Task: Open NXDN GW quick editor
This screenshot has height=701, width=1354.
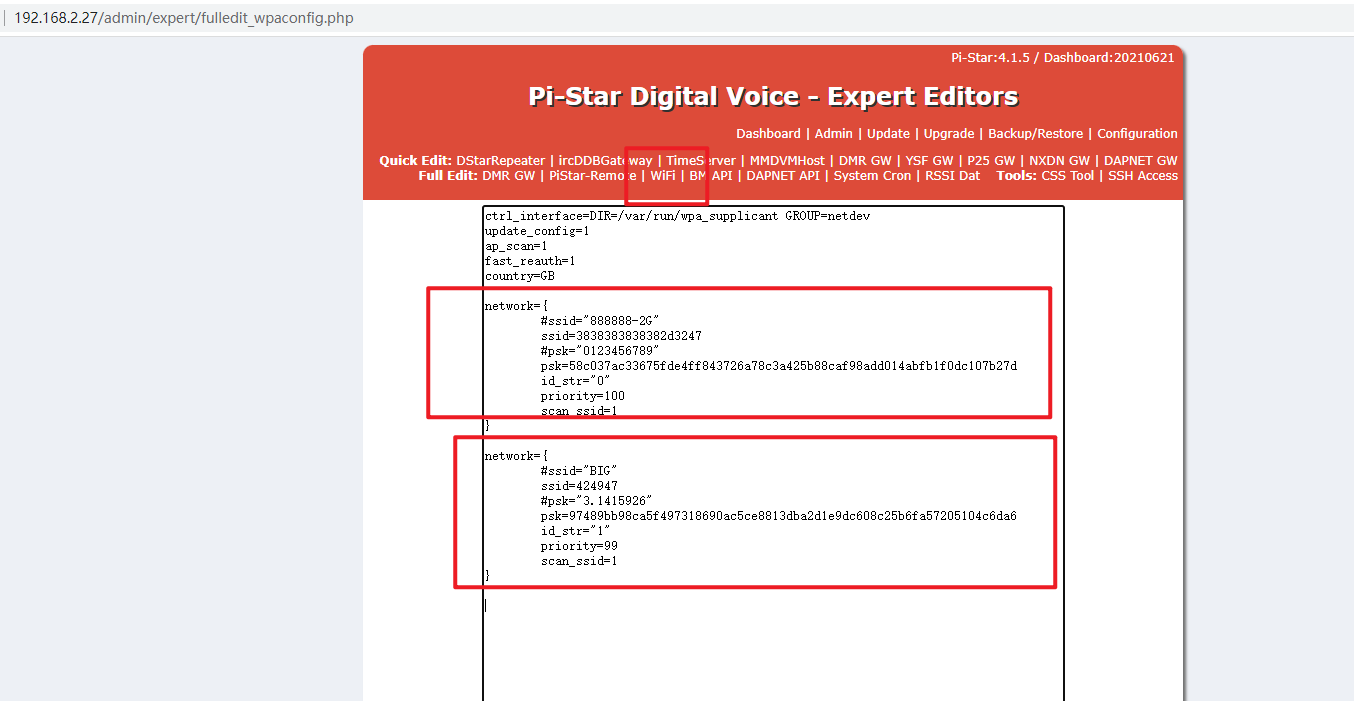Action: tap(1060, 161)
